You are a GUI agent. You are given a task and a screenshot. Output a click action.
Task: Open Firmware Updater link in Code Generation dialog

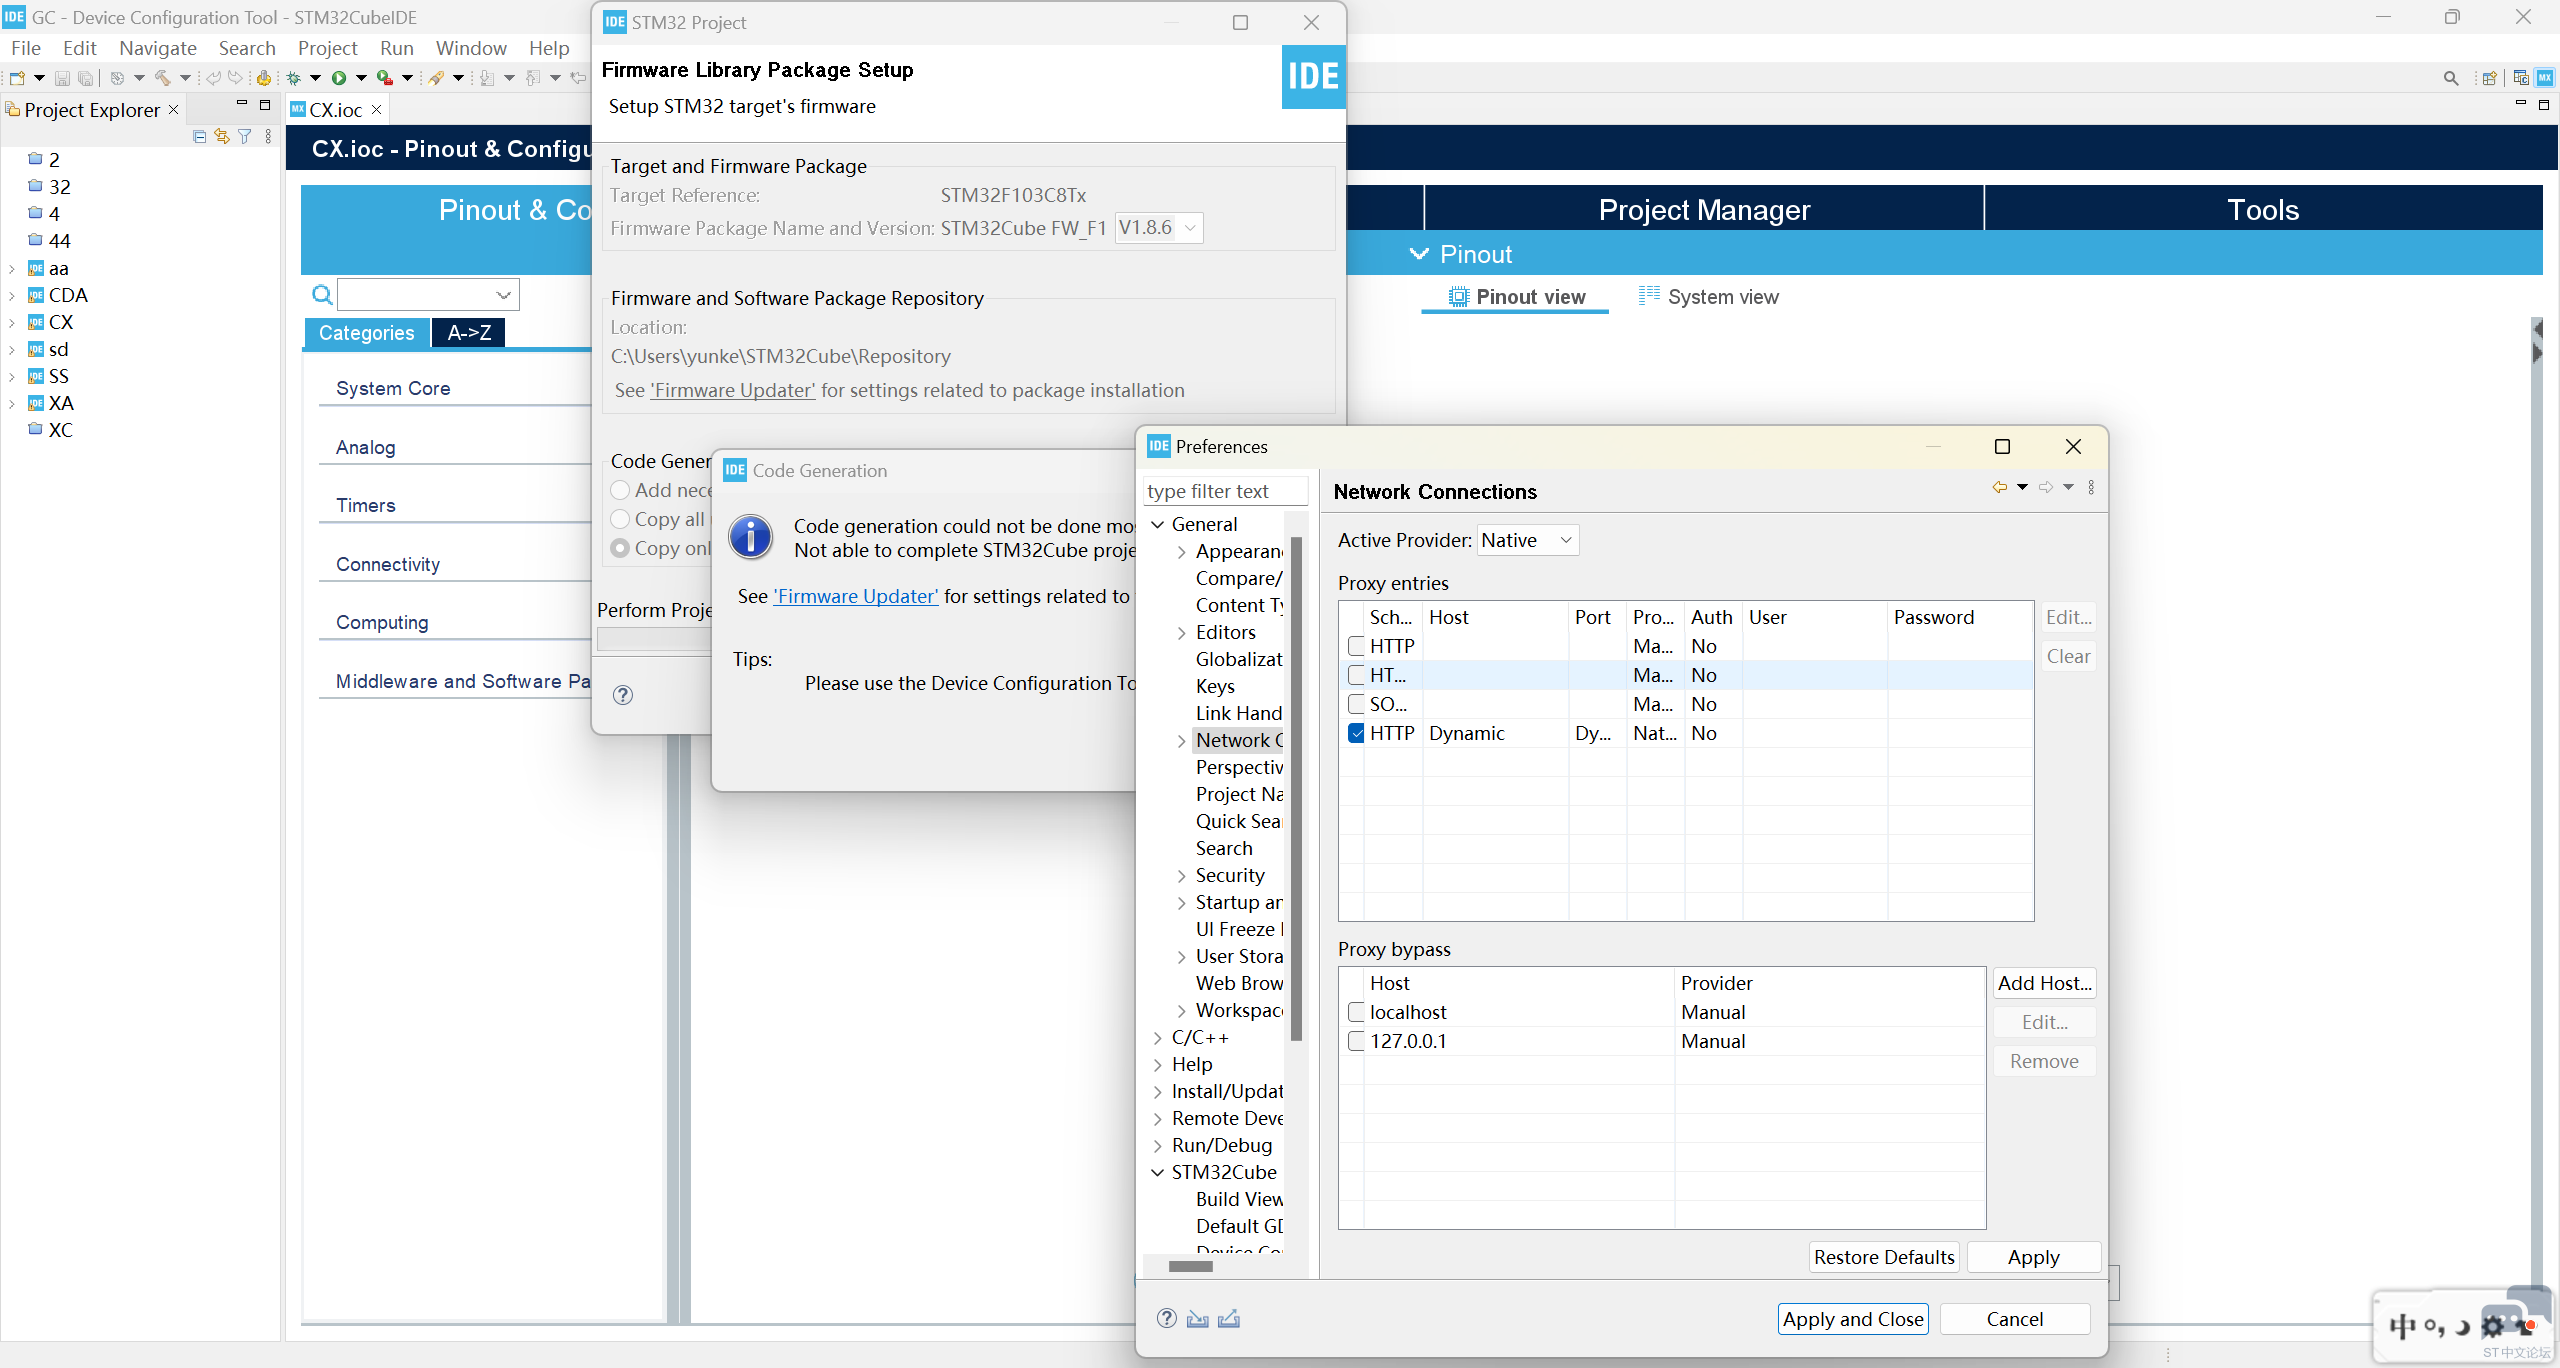click(x=856, y=596)
